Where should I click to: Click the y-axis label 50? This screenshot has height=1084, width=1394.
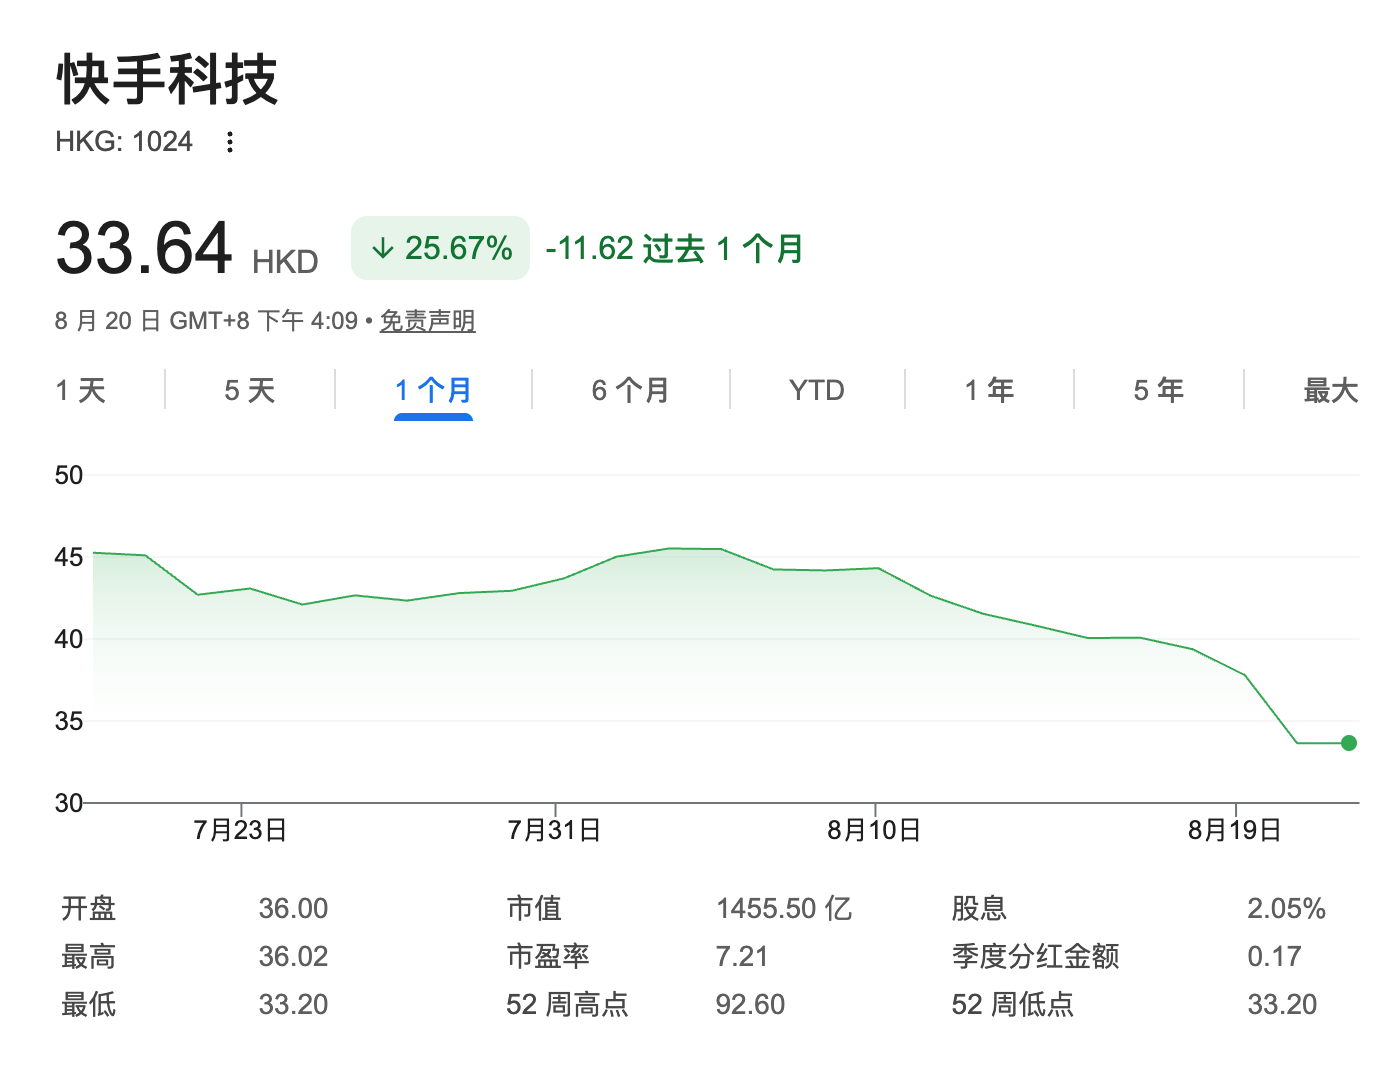tap(69, 475)
